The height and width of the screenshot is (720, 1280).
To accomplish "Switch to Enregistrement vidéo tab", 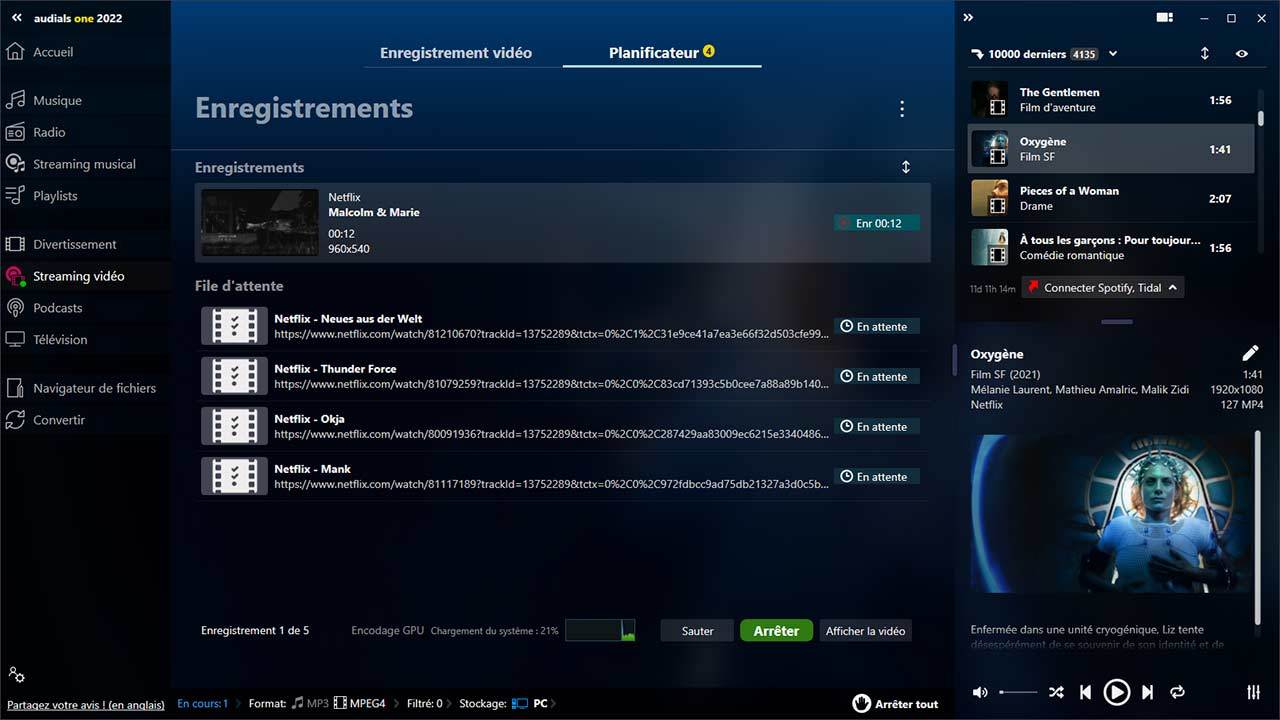I will pyautogui.click(x=456, y=53).
